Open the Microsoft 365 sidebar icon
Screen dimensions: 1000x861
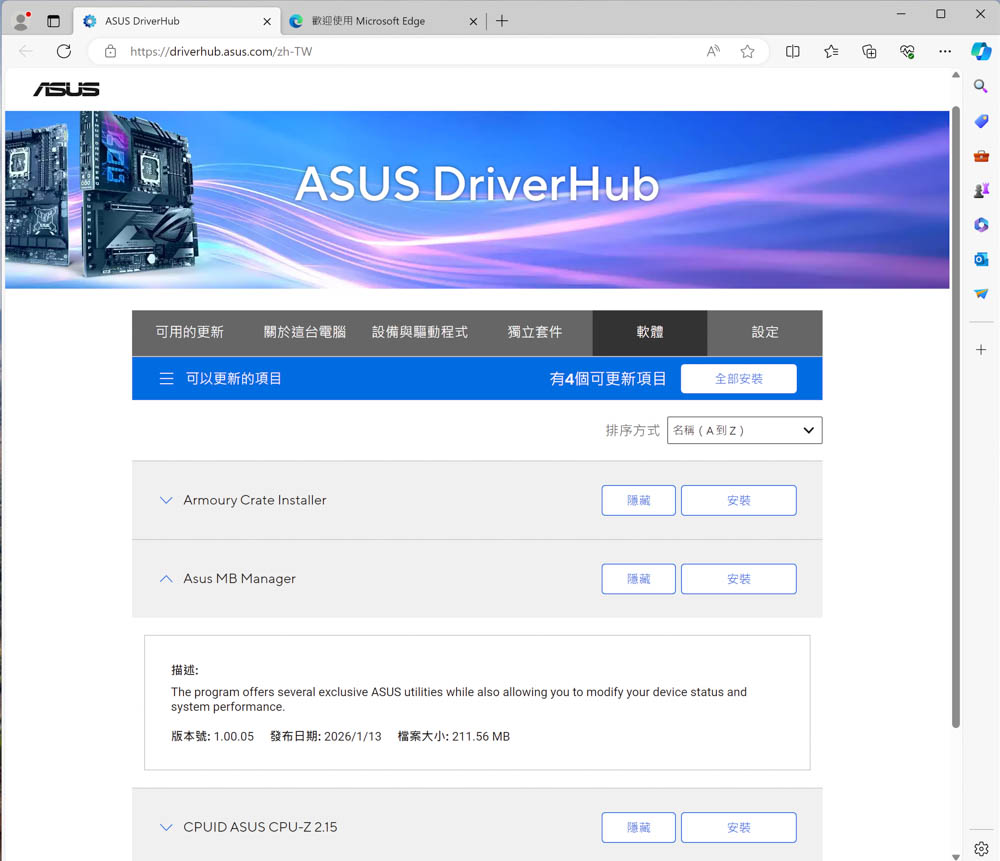point(981,225)
